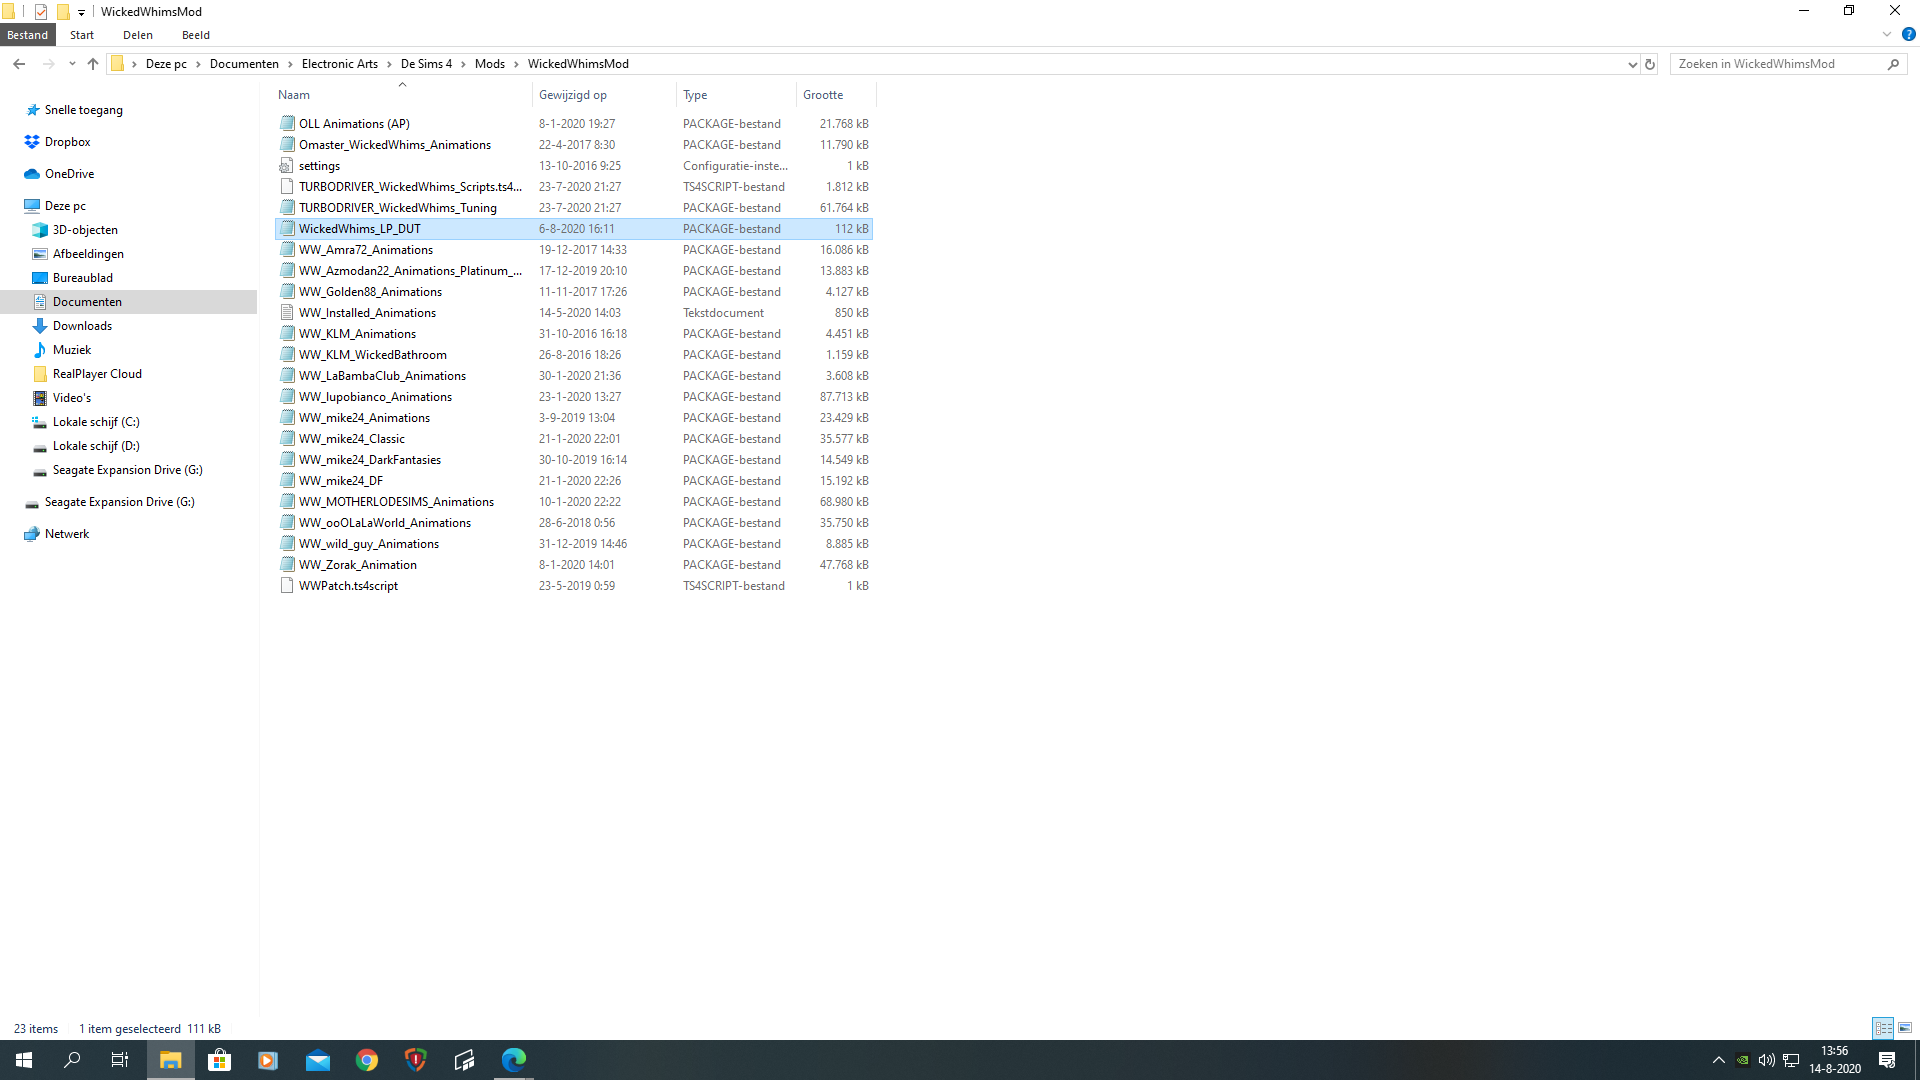Screen dimensions: 1920x1080
Task: Expand the Deze pc breadcrumb arrow
Action: click(x=198, y=64)
